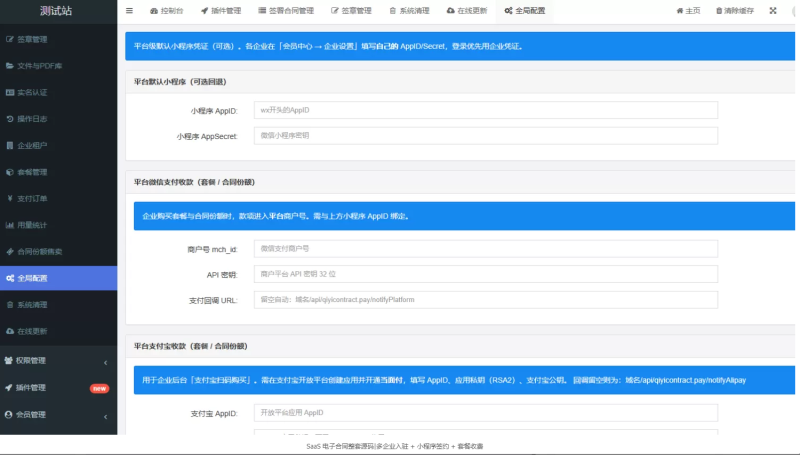Switch to the top 签章管理 tab
800x455 pixels.
[x=351, y=11]
